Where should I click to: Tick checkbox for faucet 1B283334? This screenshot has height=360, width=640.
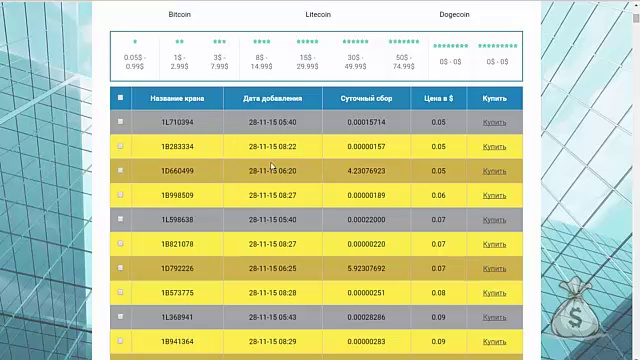120,146
